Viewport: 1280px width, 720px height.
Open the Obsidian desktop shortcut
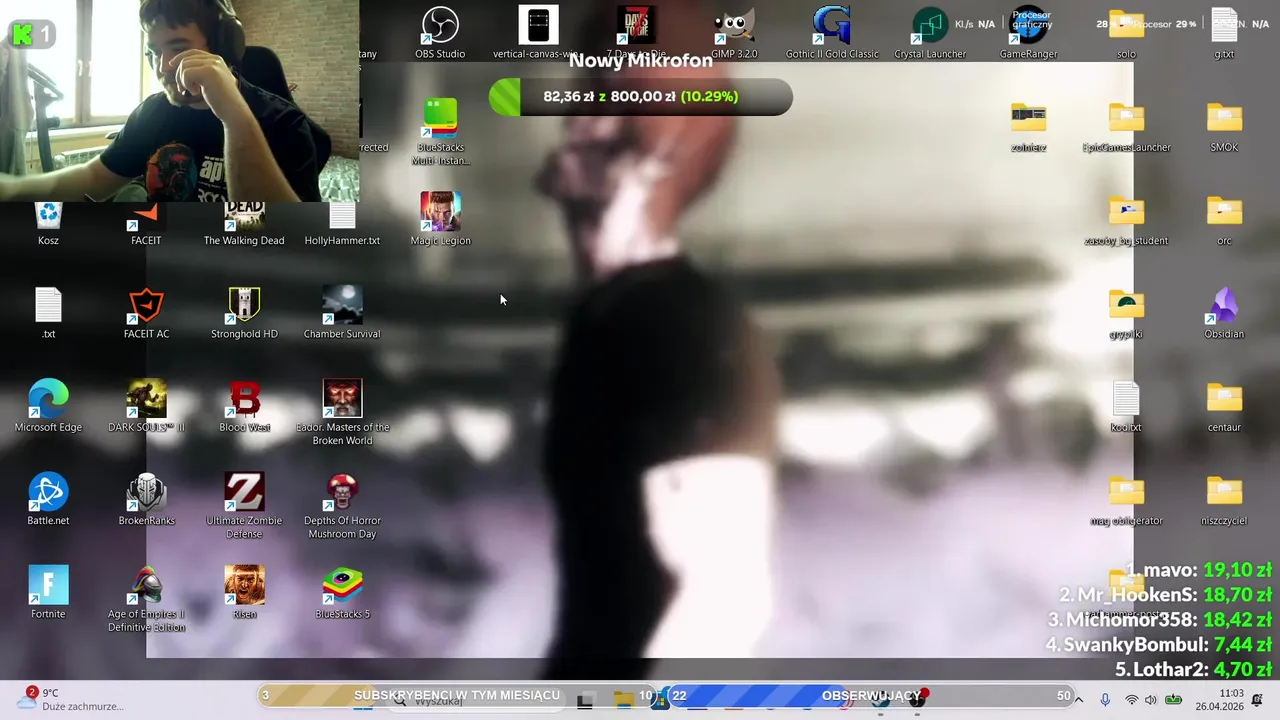point(1224,313)
